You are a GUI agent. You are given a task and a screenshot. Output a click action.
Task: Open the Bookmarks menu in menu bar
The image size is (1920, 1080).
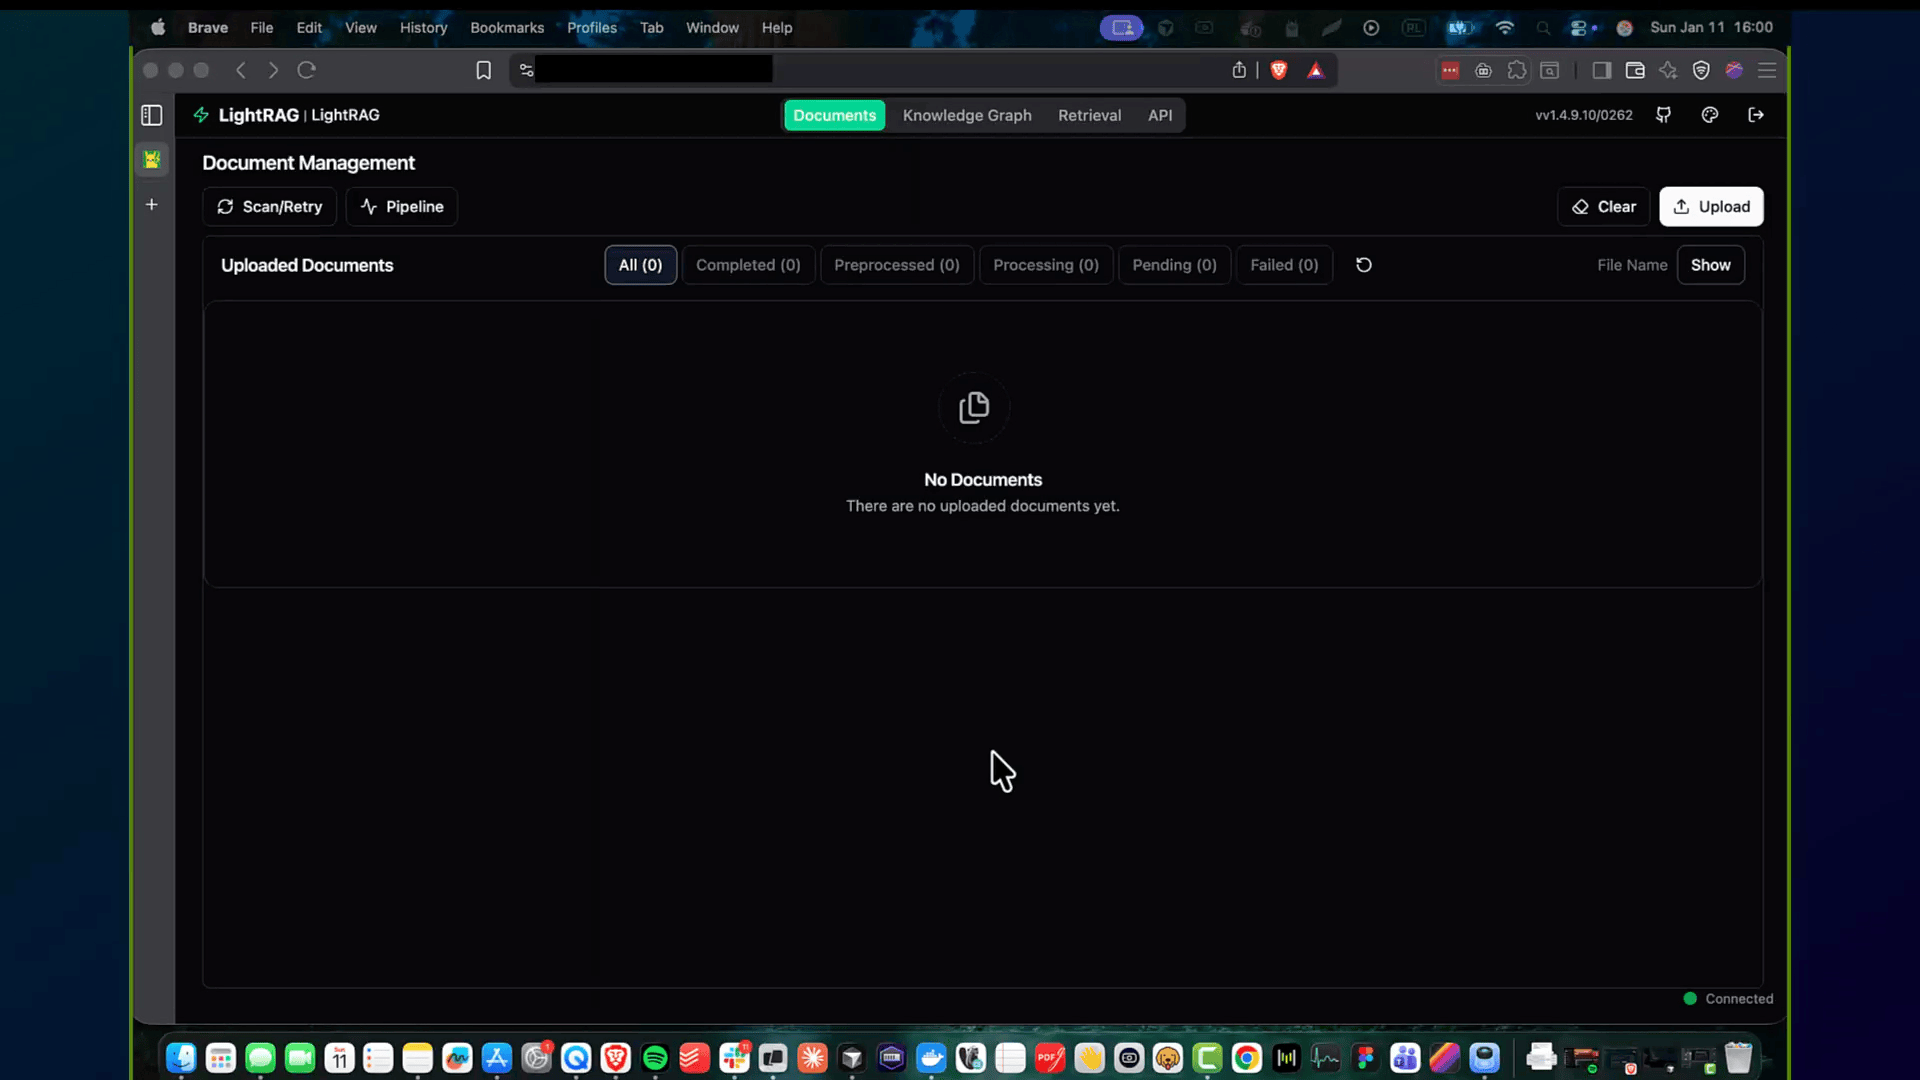point(507,27)
